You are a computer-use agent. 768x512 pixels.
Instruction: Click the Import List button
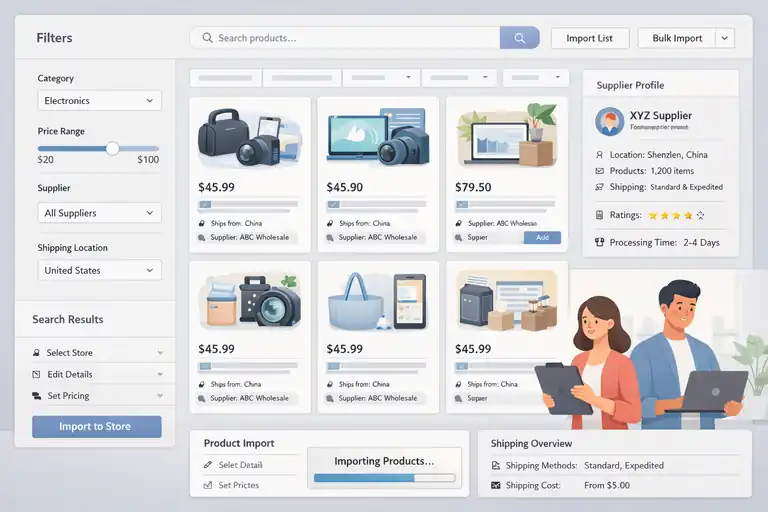tap(590, 38)
